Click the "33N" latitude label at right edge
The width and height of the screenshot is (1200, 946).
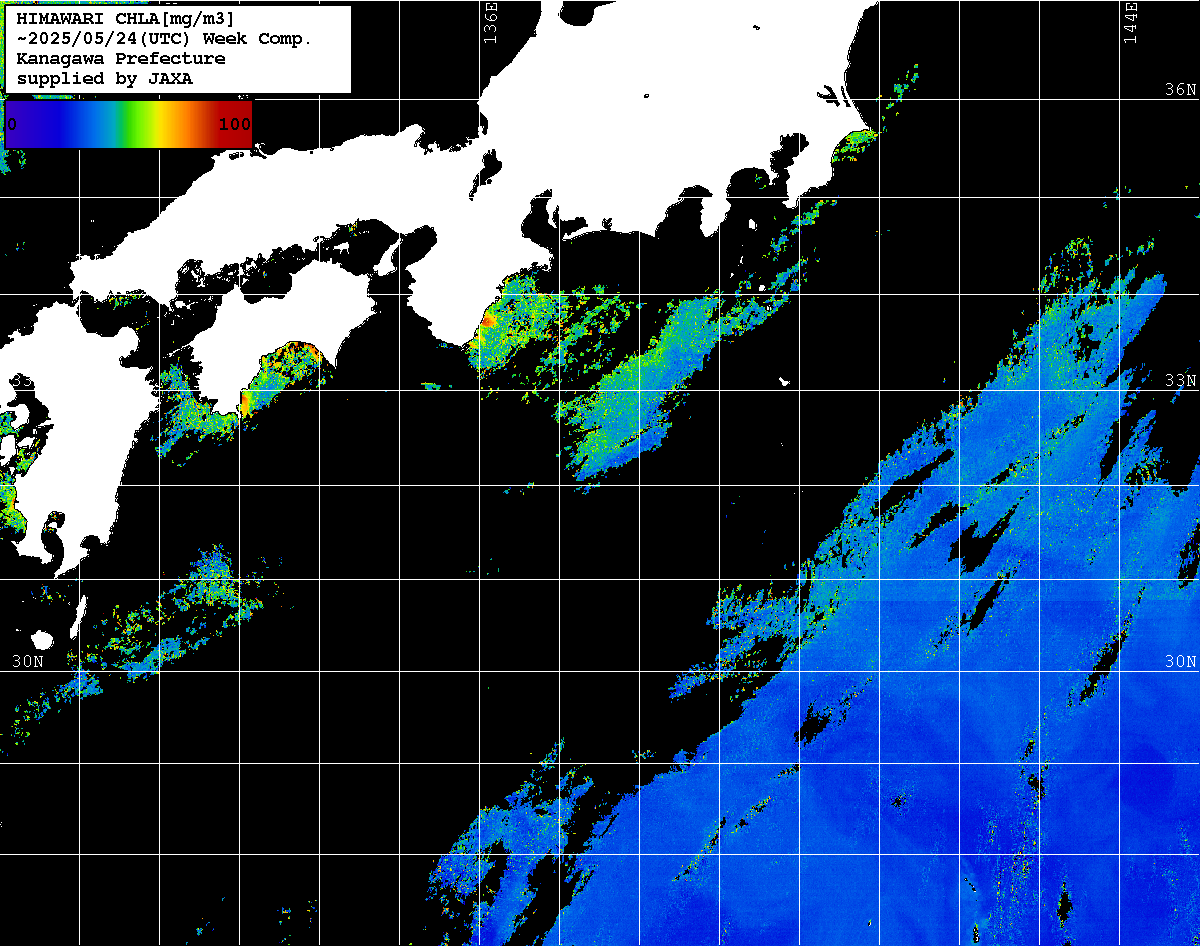(1180, 381)
